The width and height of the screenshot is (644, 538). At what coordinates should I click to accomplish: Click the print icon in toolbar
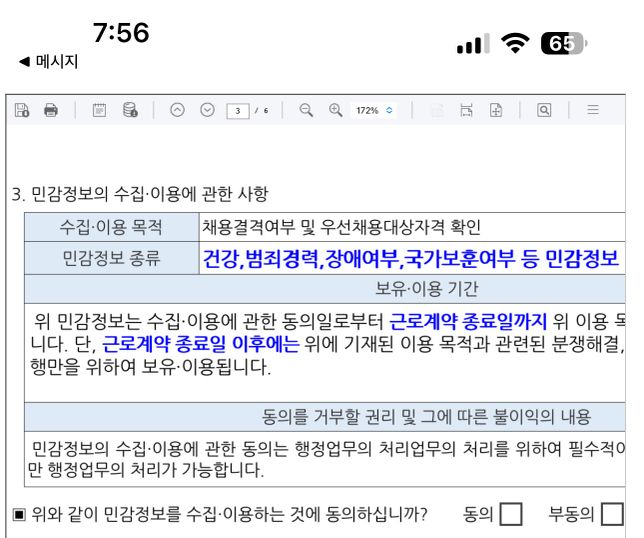50,110
